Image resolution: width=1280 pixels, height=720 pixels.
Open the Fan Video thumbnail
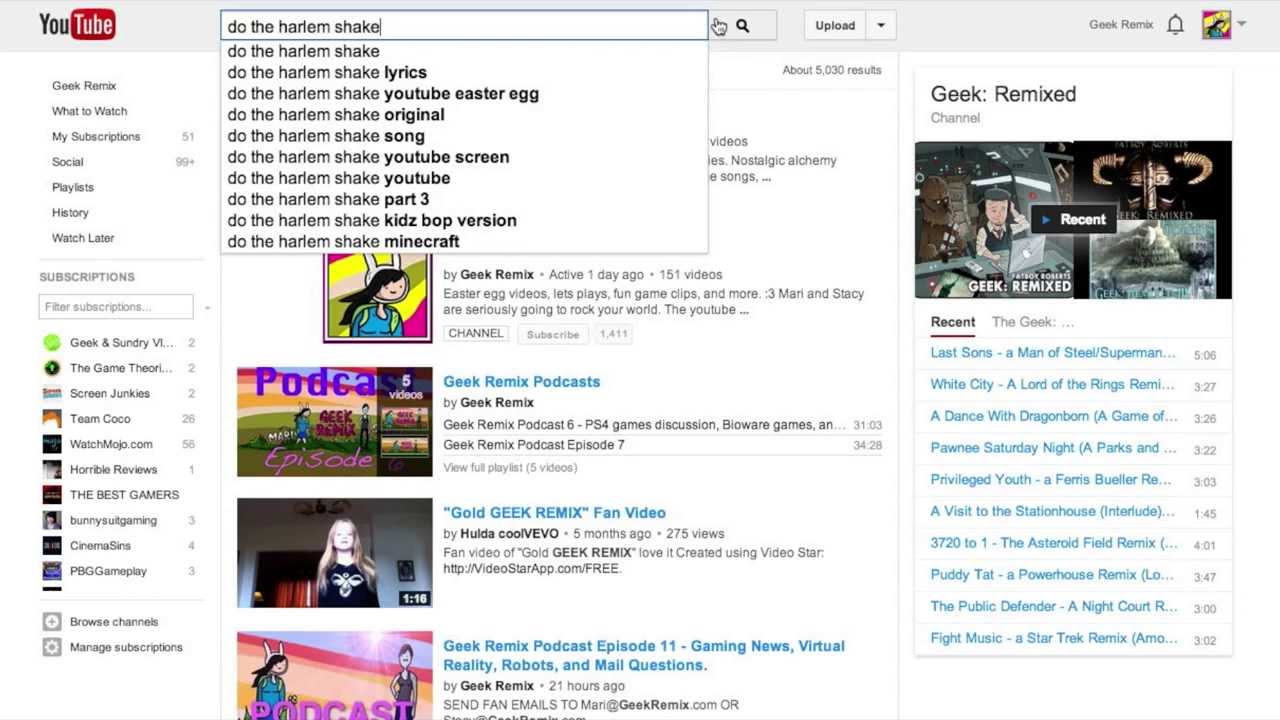[x=334, y=553]
